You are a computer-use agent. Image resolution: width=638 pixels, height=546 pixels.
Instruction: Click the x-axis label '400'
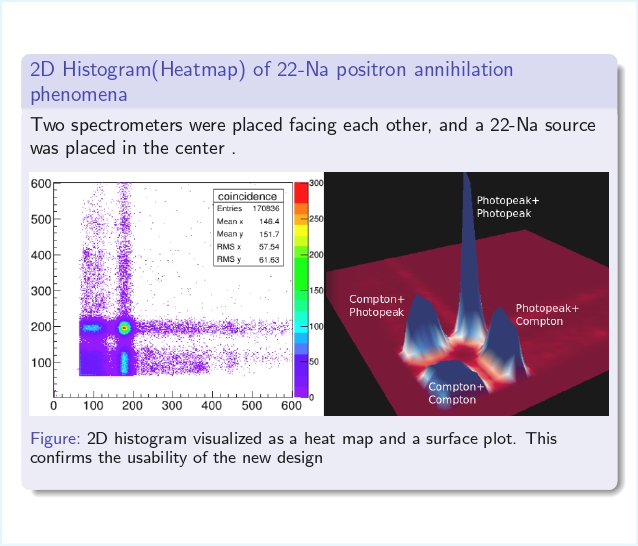[x=211, y=406]
